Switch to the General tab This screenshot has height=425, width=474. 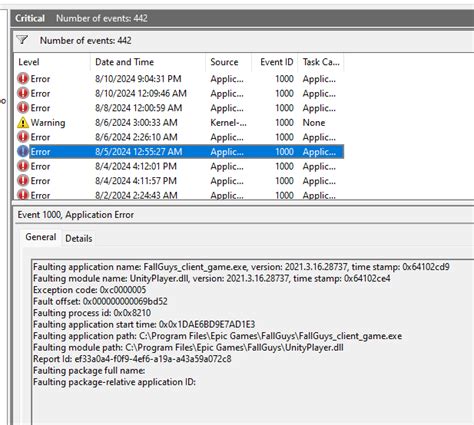(x=41, y=237)
